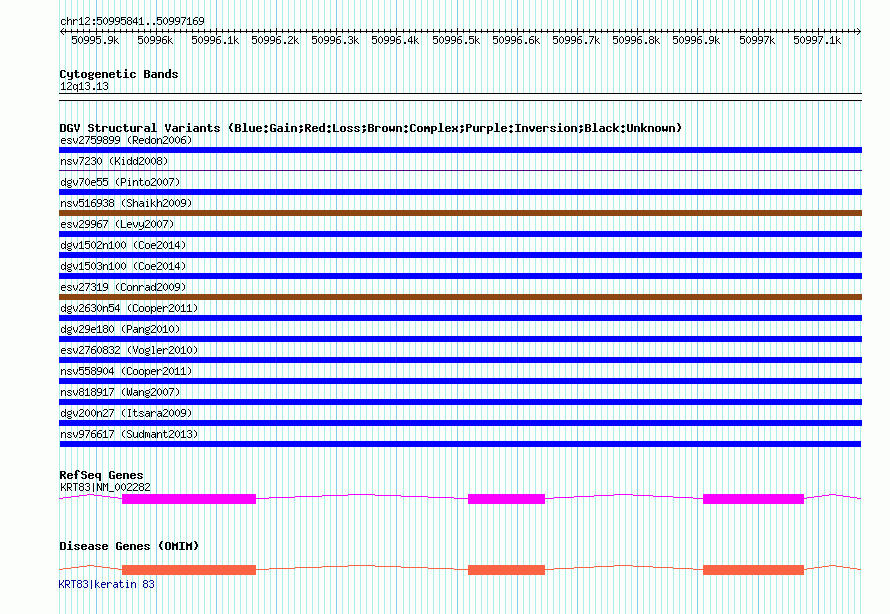Click the Cytogenetic Bands track title

point(119,74)
